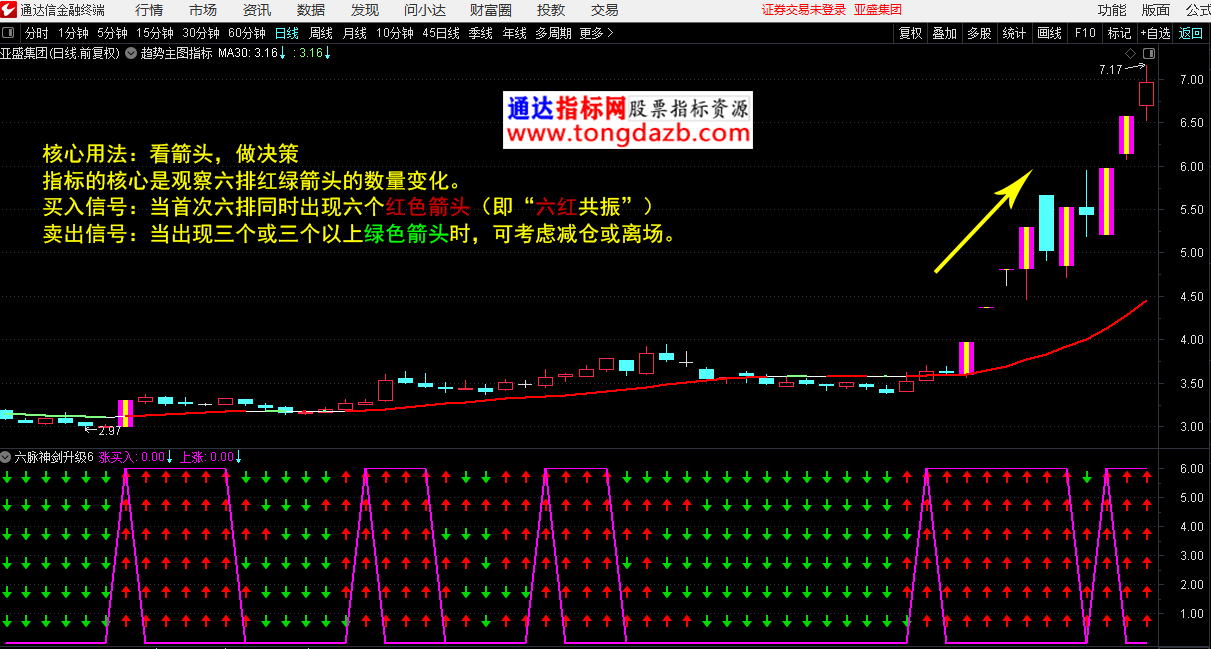The height and width of the screenshot is (649, 1211).
Task: Switch to the 5分钟 period tab
Action: [112, 33]
